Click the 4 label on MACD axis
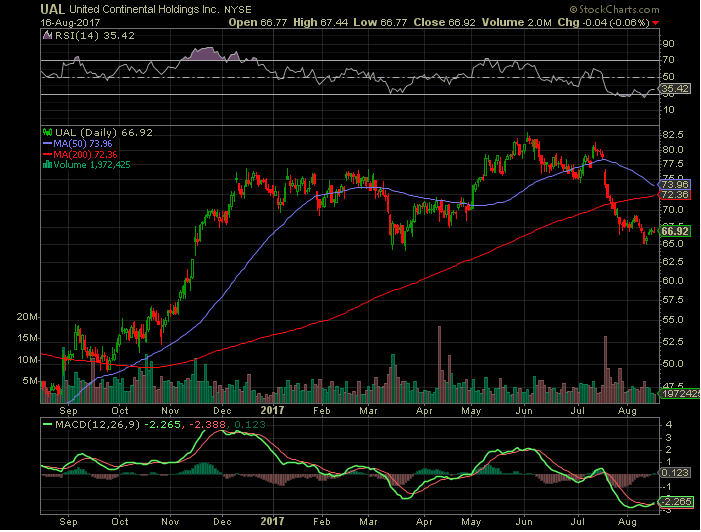This screenshot has height=532, width=701. coord(669,425)
